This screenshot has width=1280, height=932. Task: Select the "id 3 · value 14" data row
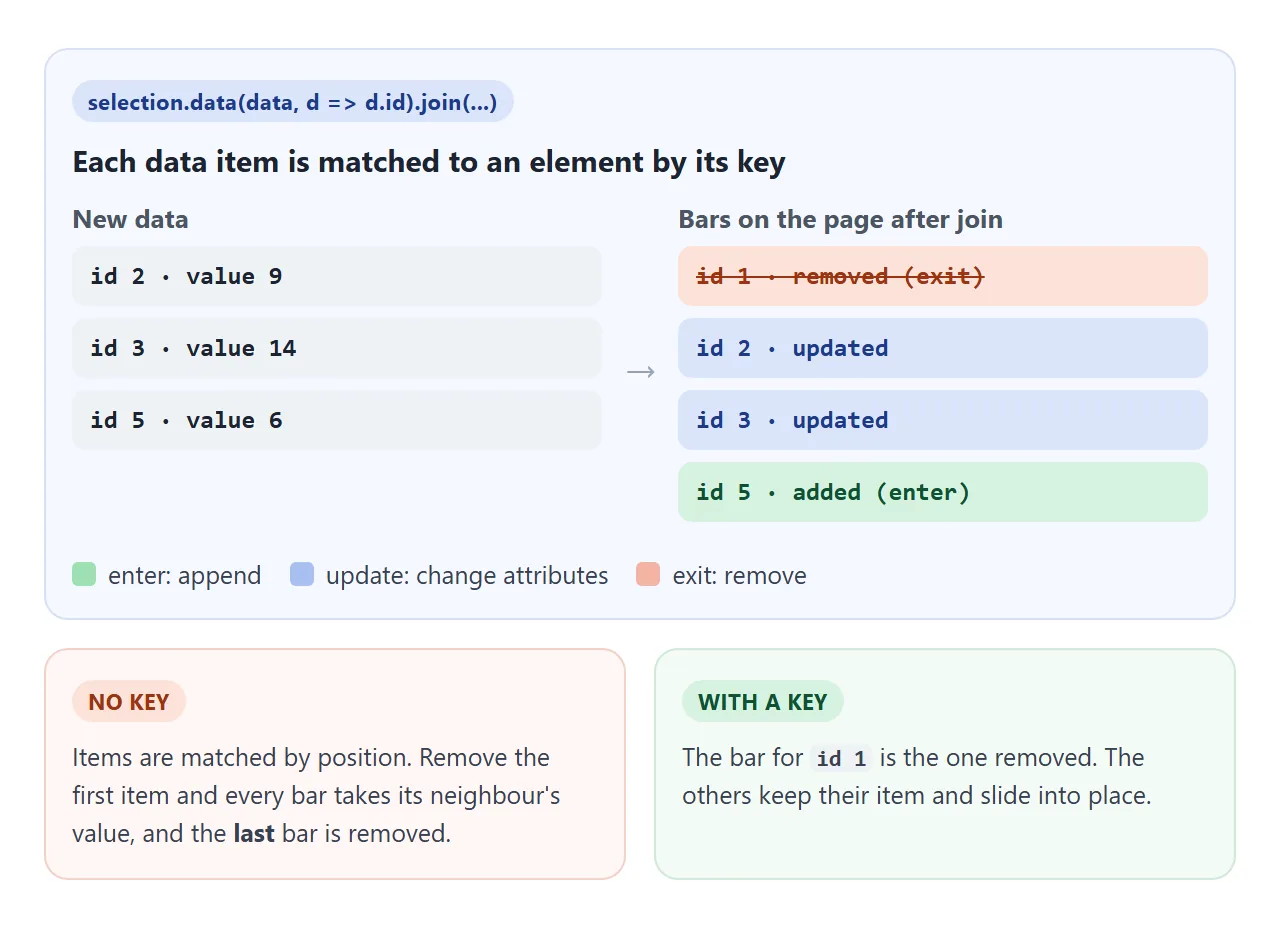[337, 348]
